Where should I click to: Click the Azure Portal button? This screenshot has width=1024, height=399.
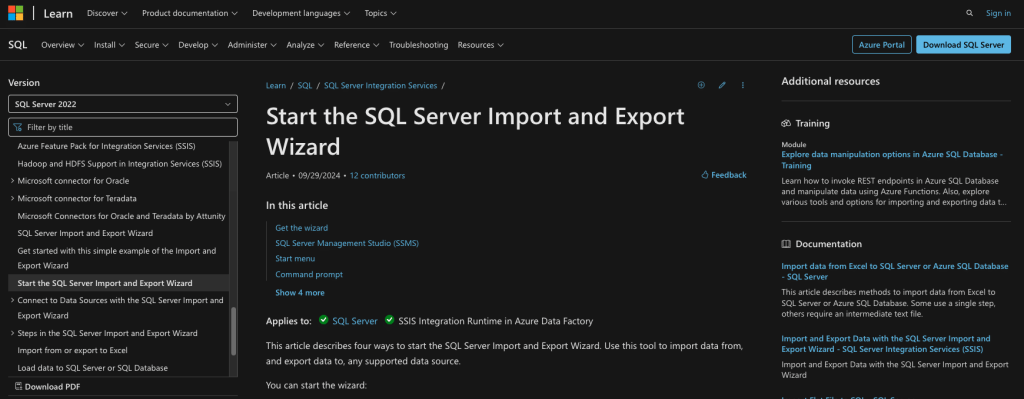pos(882,44)
